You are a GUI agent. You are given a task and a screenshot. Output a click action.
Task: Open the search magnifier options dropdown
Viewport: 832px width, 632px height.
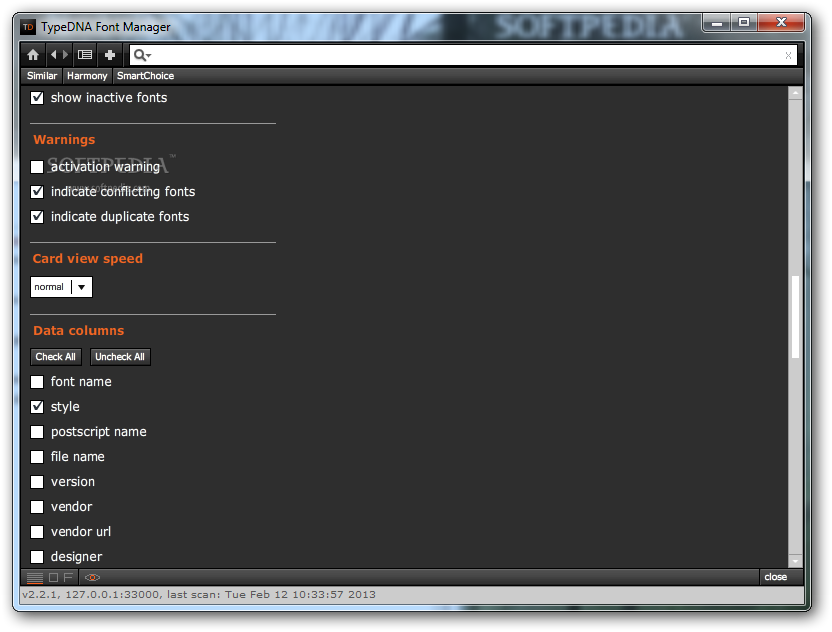point(142,55)
